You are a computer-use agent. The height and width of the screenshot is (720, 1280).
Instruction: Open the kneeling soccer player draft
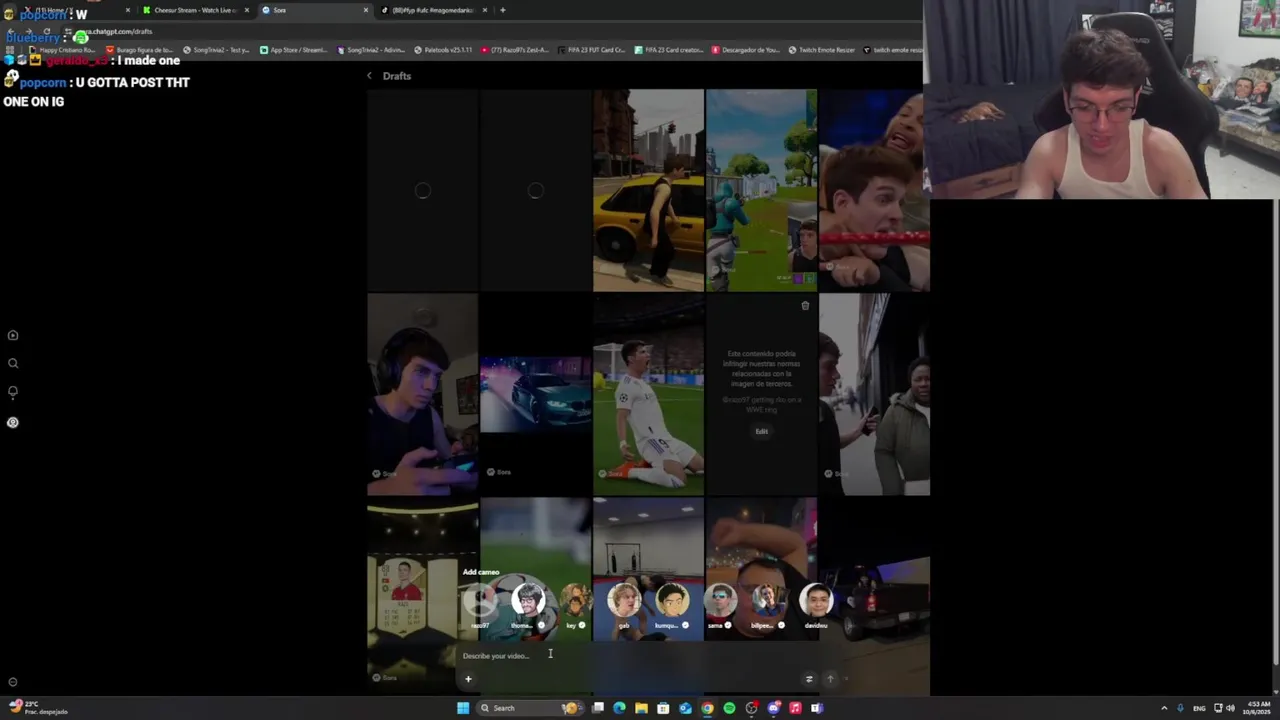(x=648, y=394)
